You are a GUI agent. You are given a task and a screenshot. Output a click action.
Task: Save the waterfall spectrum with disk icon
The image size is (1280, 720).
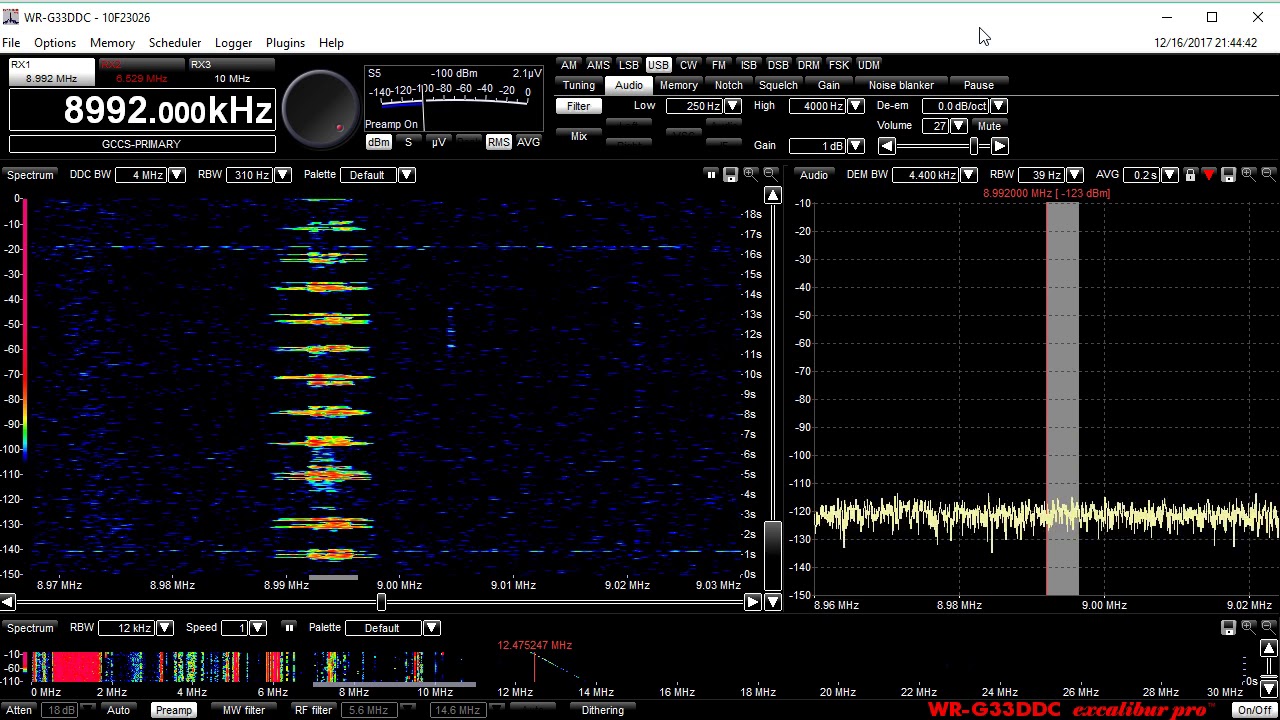pyautogui.click(x=731, y=175)
